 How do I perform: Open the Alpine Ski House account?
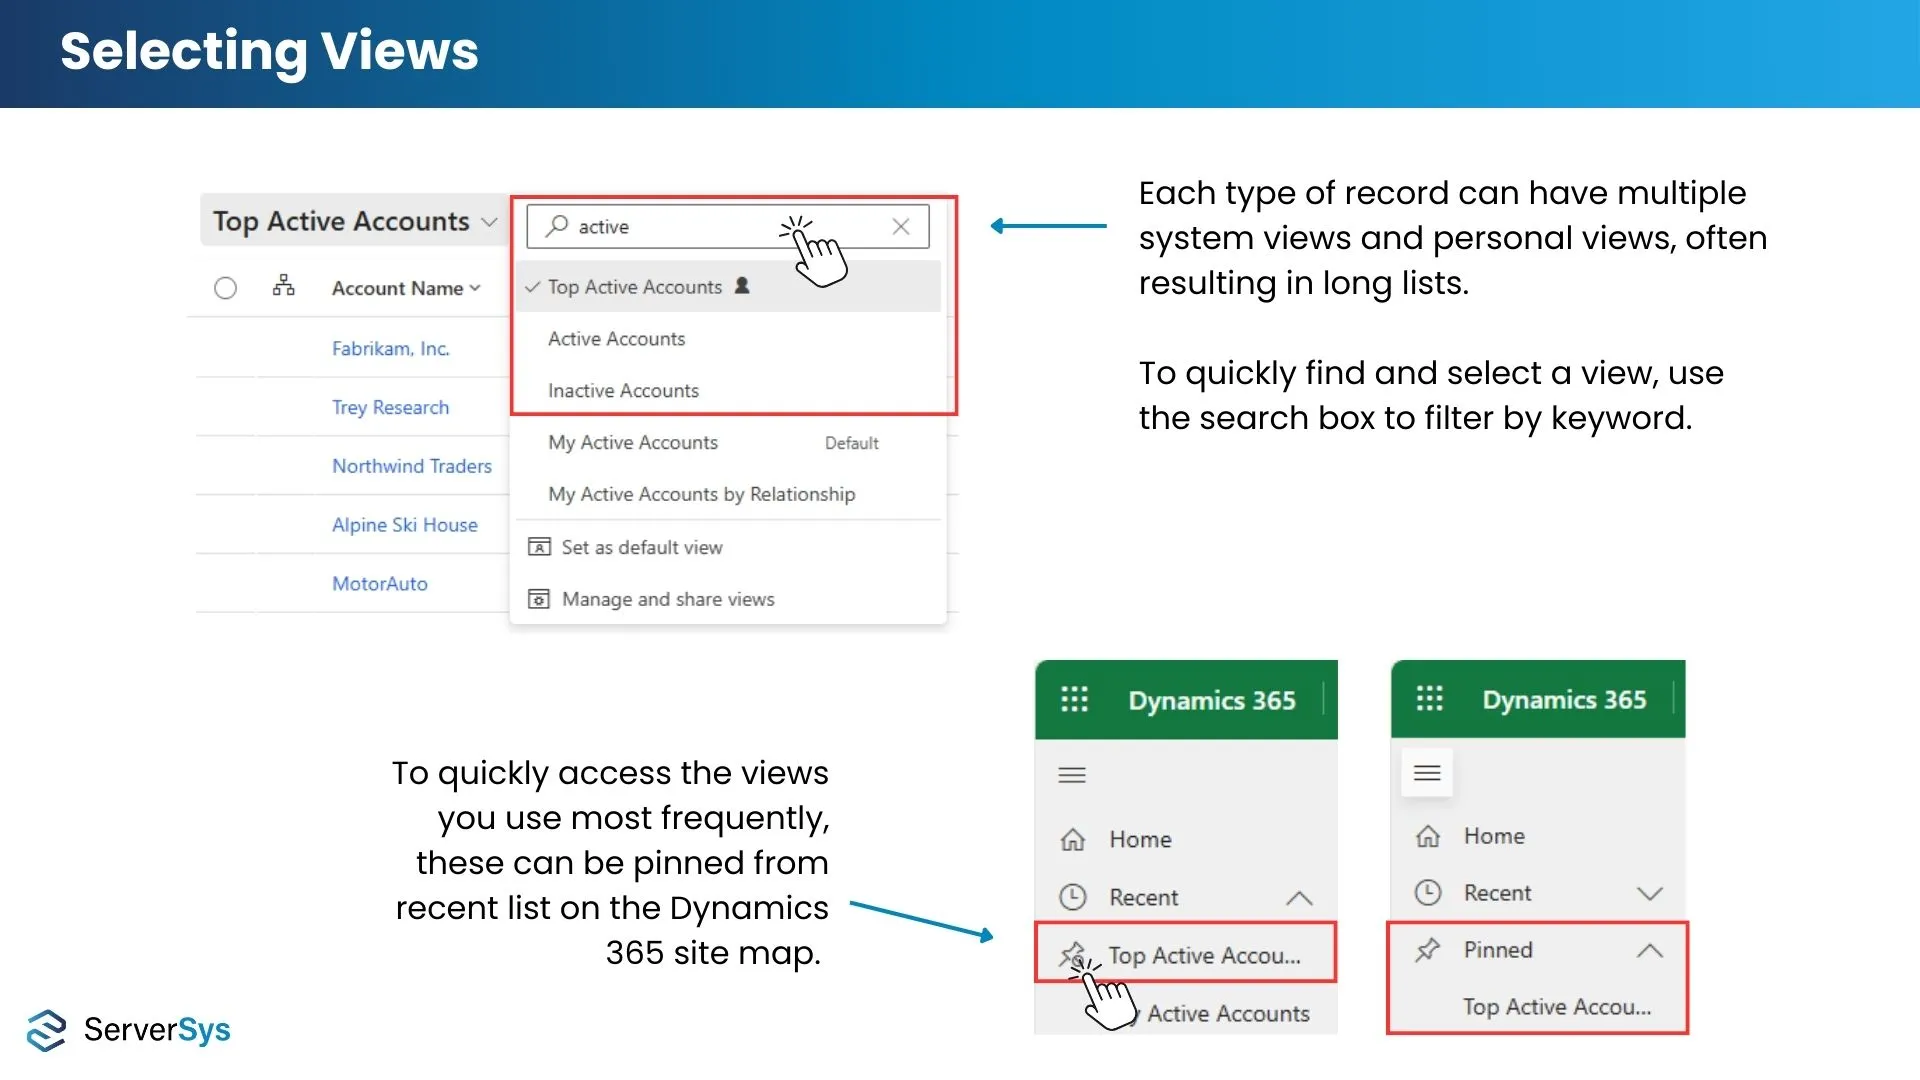tap(405, 525)
